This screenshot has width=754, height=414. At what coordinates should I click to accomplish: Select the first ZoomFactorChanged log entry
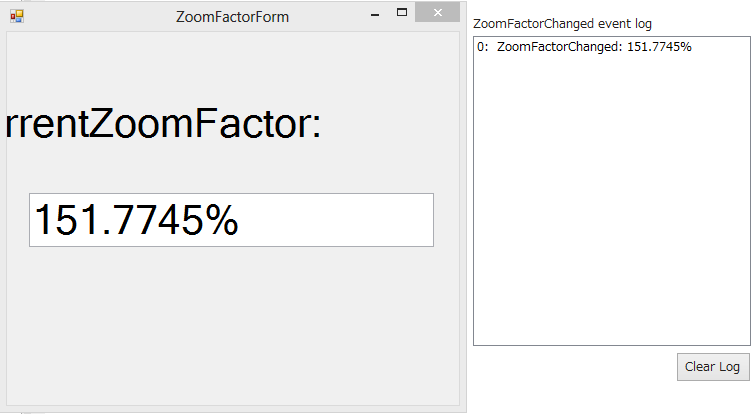click(585, 47)
